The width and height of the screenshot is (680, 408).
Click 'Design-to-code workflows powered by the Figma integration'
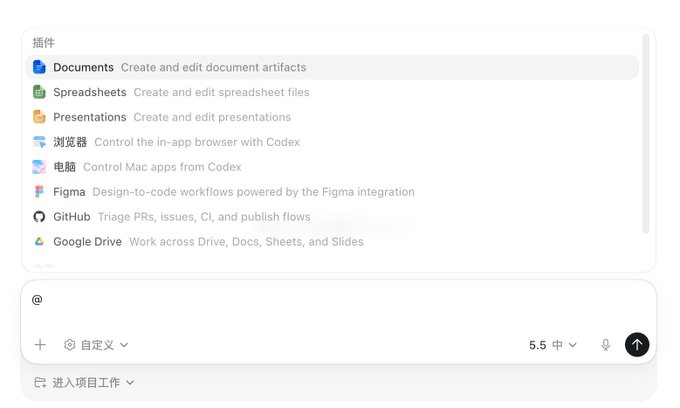pos(253,192)
